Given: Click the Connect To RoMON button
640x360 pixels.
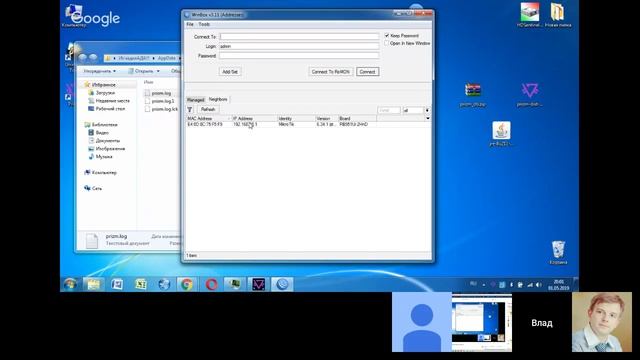Looking at the screenshot, I should 331,72.
